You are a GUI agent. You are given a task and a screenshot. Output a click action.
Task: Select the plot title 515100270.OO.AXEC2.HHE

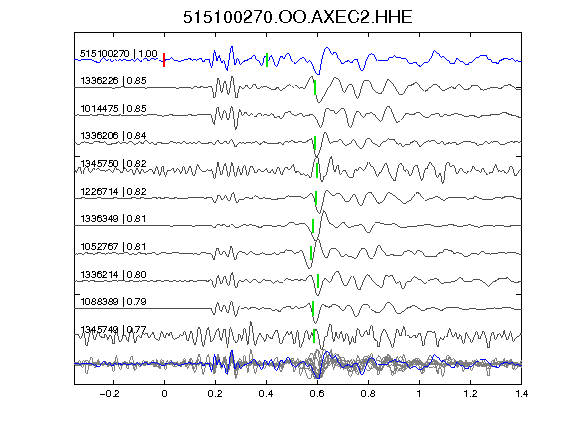[298, 17]
